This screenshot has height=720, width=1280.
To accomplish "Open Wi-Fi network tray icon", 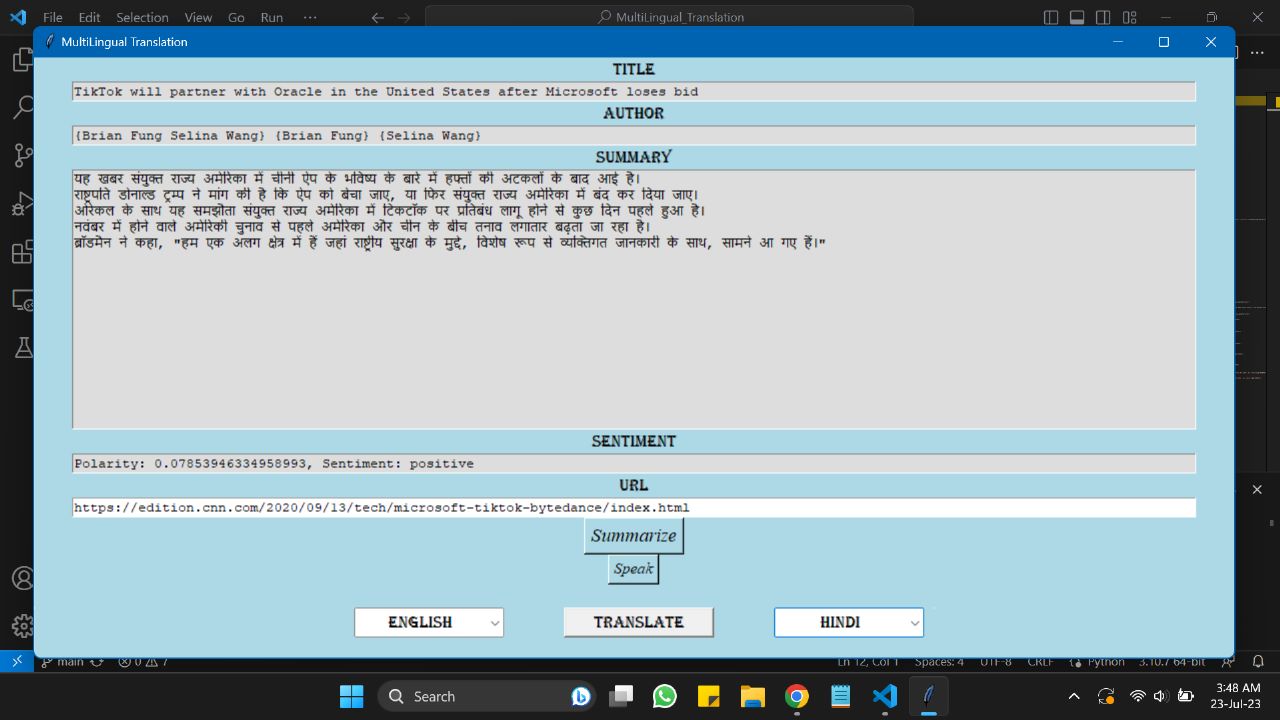I will 1137,696.
